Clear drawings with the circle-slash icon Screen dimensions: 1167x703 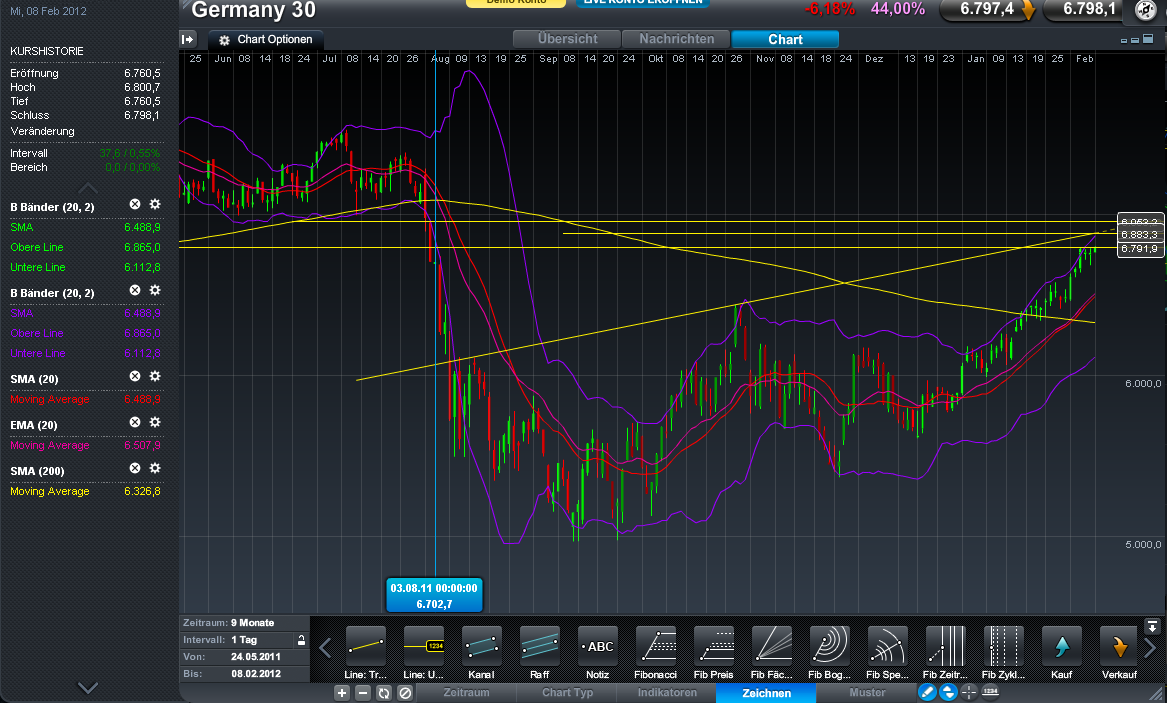pos(405,693)
